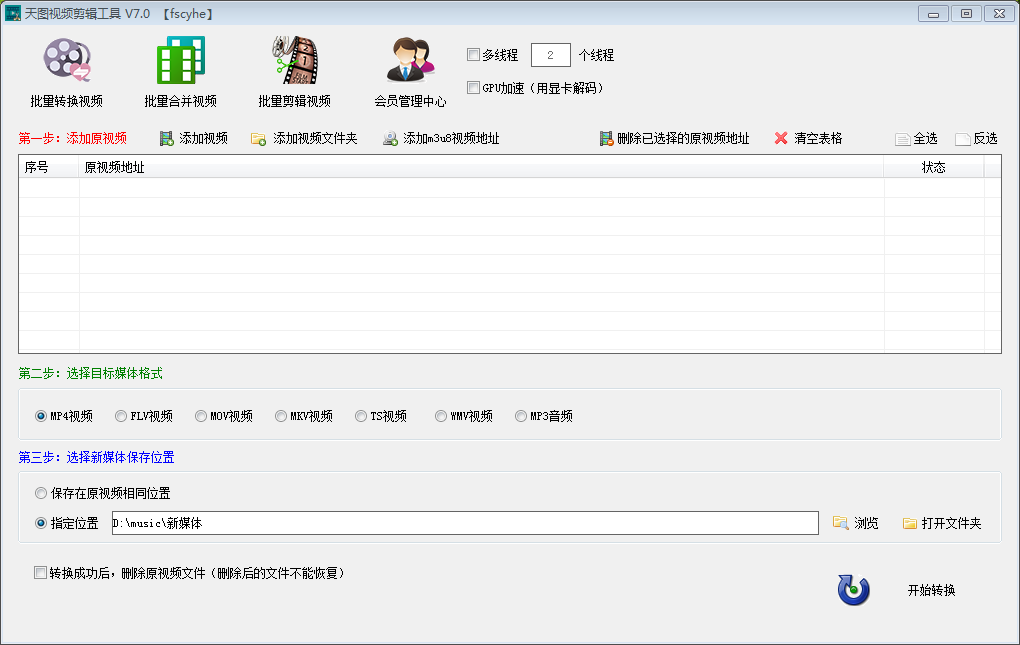Click 添加视频文件夹 button text
The width and height of the screenshot is (1020, 645).
tap(315, 138)
